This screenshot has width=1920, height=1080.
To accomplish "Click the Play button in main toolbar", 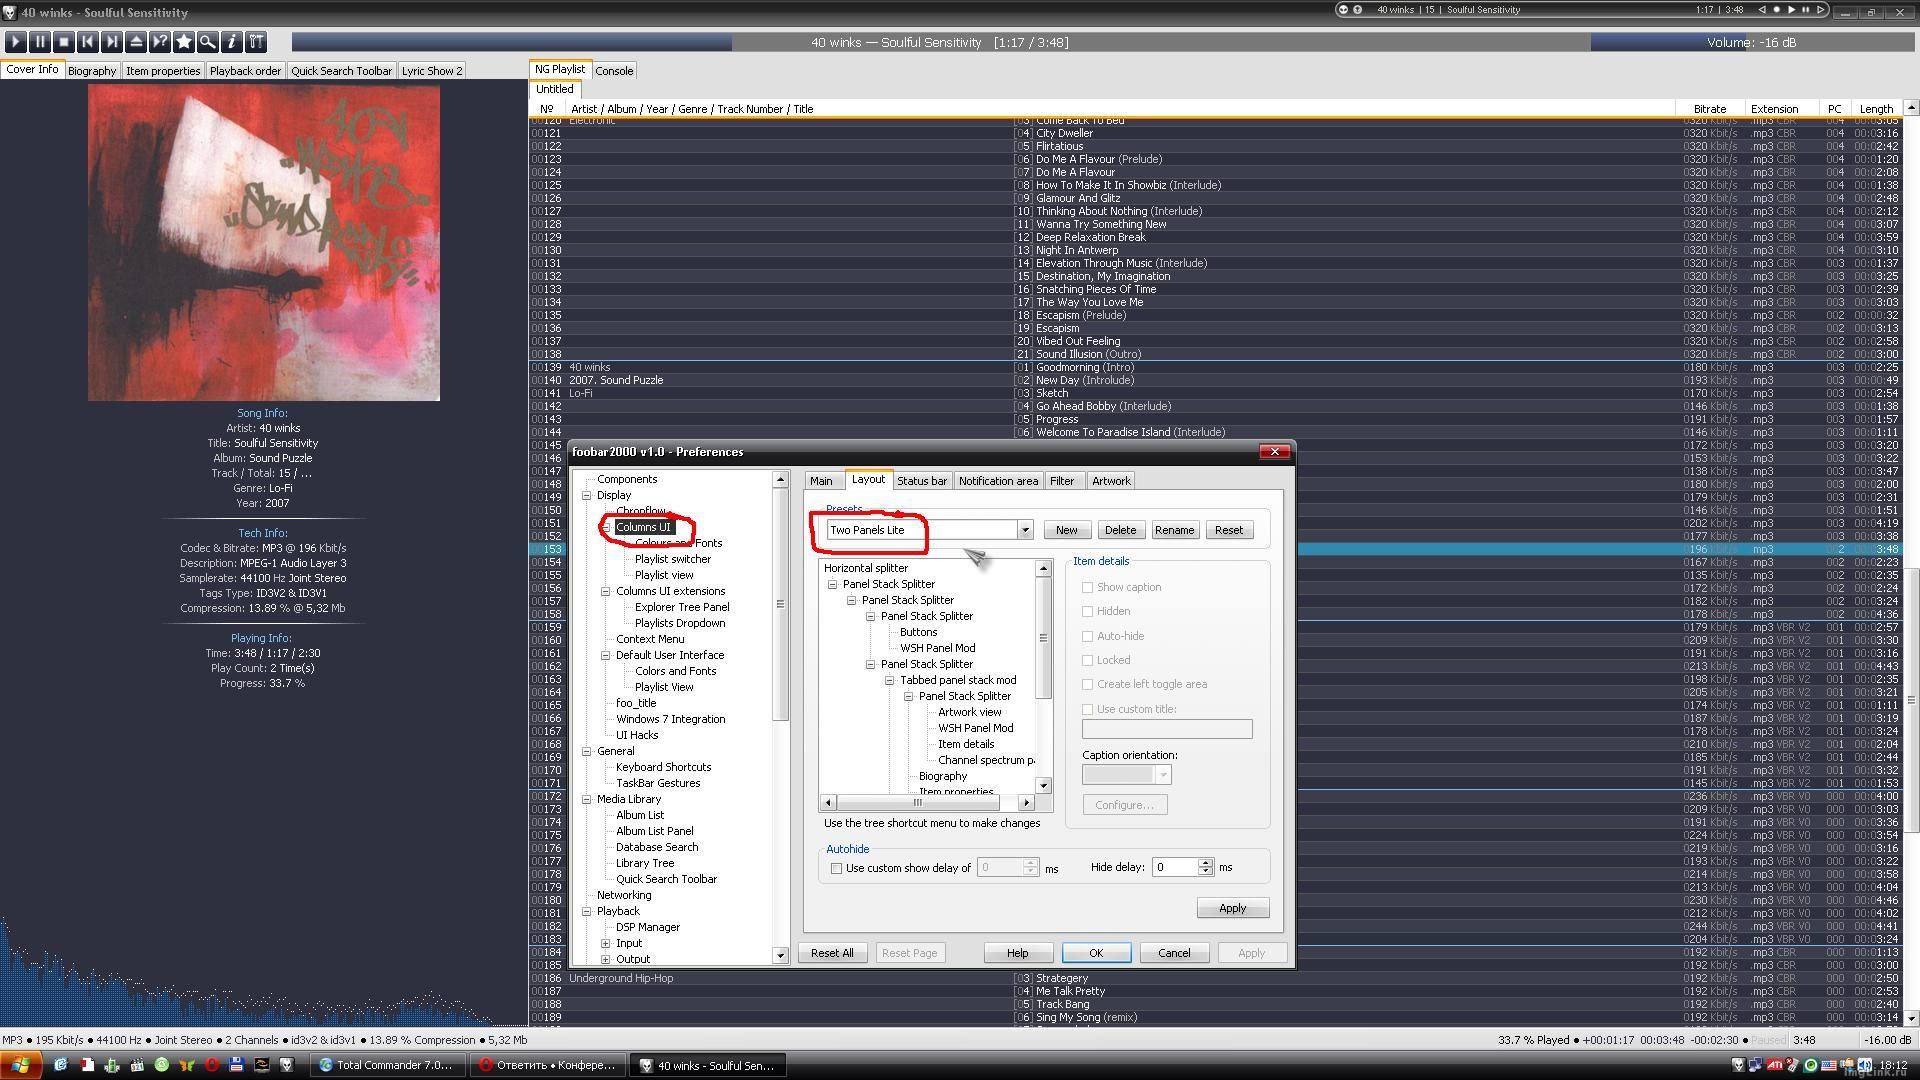I will tap(15, 42).
